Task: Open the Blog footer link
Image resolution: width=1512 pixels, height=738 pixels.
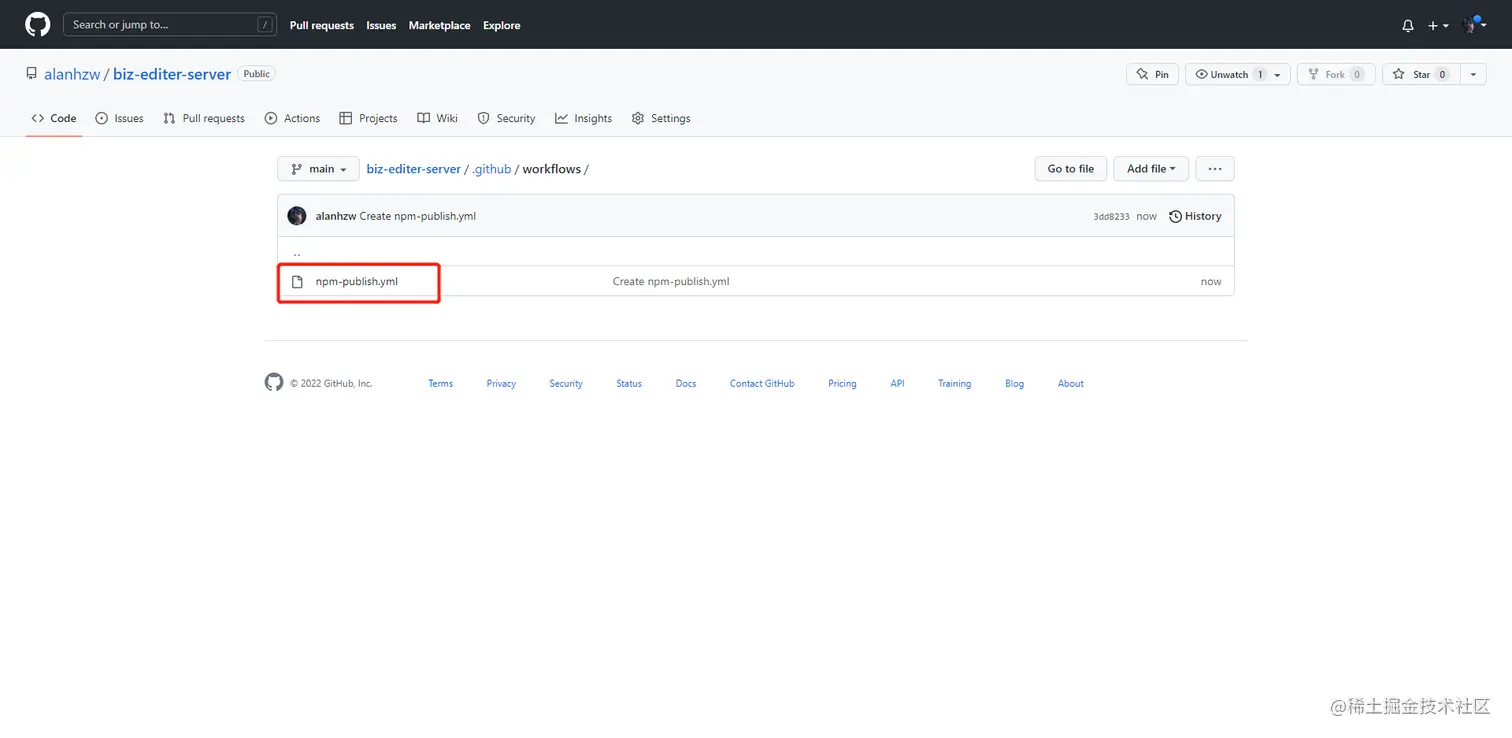Action: [x=1015, y=384]
